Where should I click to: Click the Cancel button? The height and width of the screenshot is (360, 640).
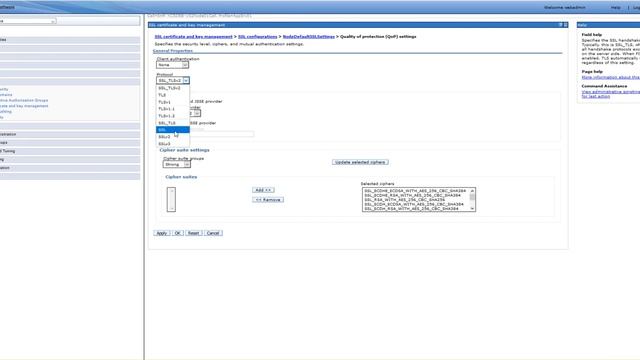(x=213, y=233)
